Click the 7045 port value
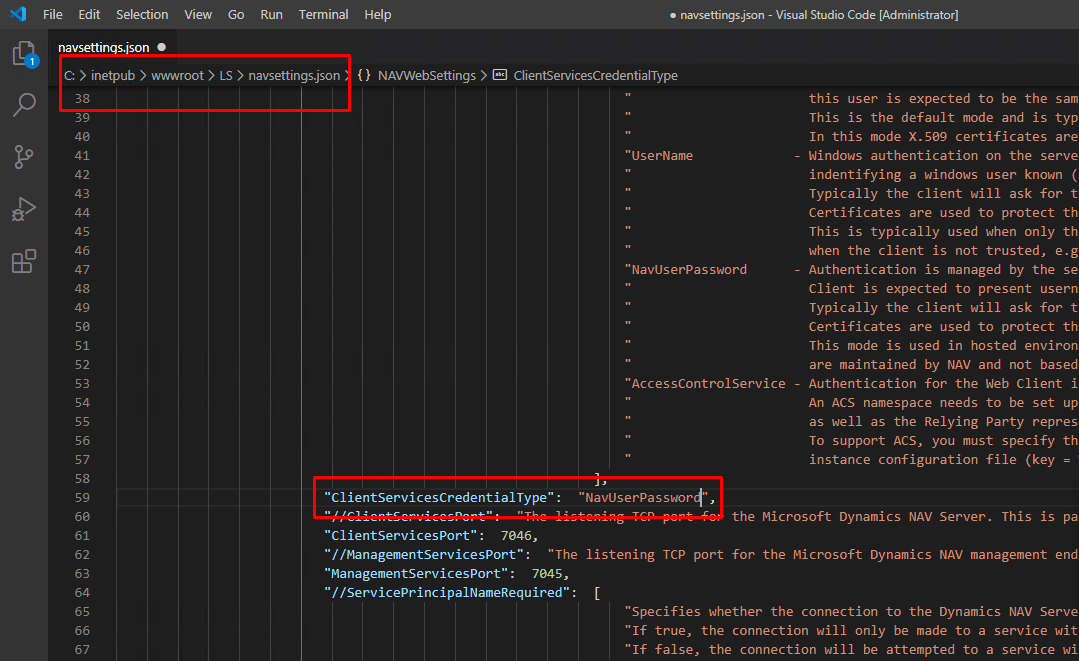 547,574
